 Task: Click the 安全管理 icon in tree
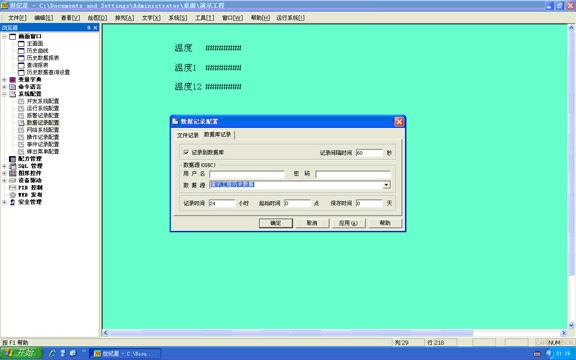point(12,202)
